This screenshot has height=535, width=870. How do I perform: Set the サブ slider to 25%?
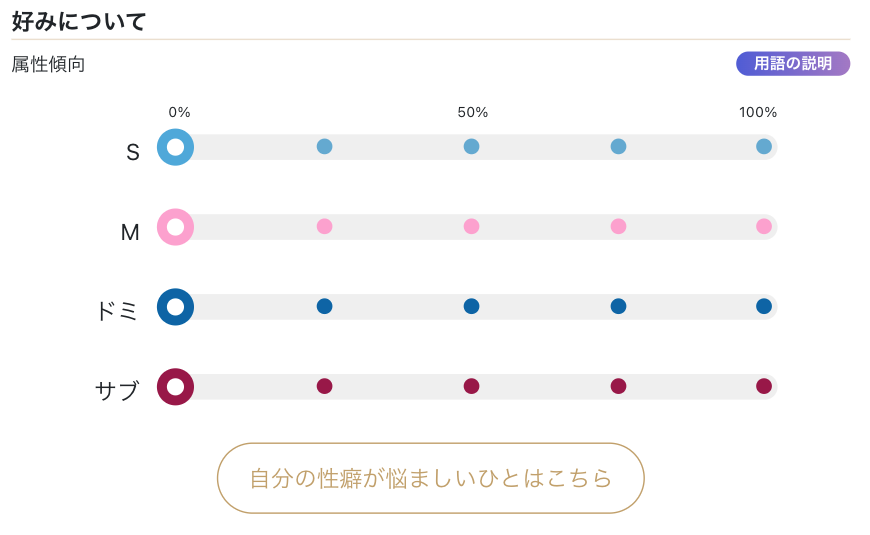click(x=324, y=386)
